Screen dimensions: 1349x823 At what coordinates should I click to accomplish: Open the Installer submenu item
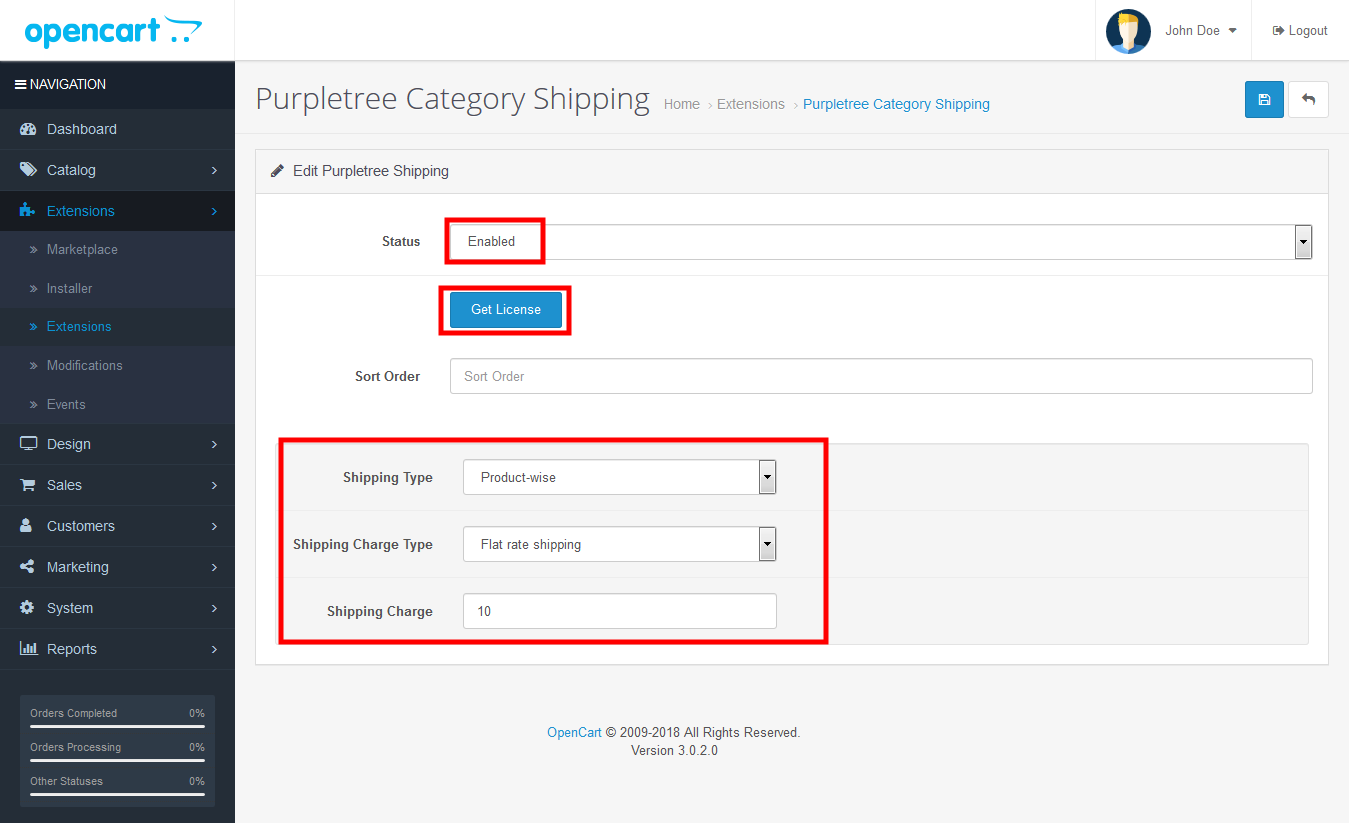click(x=117, y=288)
